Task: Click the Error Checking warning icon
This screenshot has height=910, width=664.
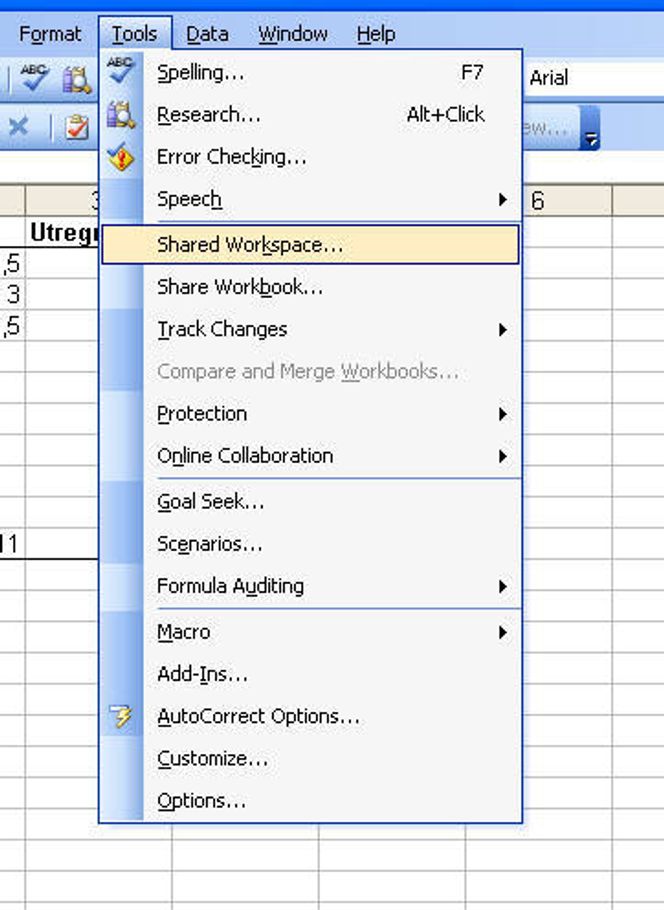Action: click(121, 157)
